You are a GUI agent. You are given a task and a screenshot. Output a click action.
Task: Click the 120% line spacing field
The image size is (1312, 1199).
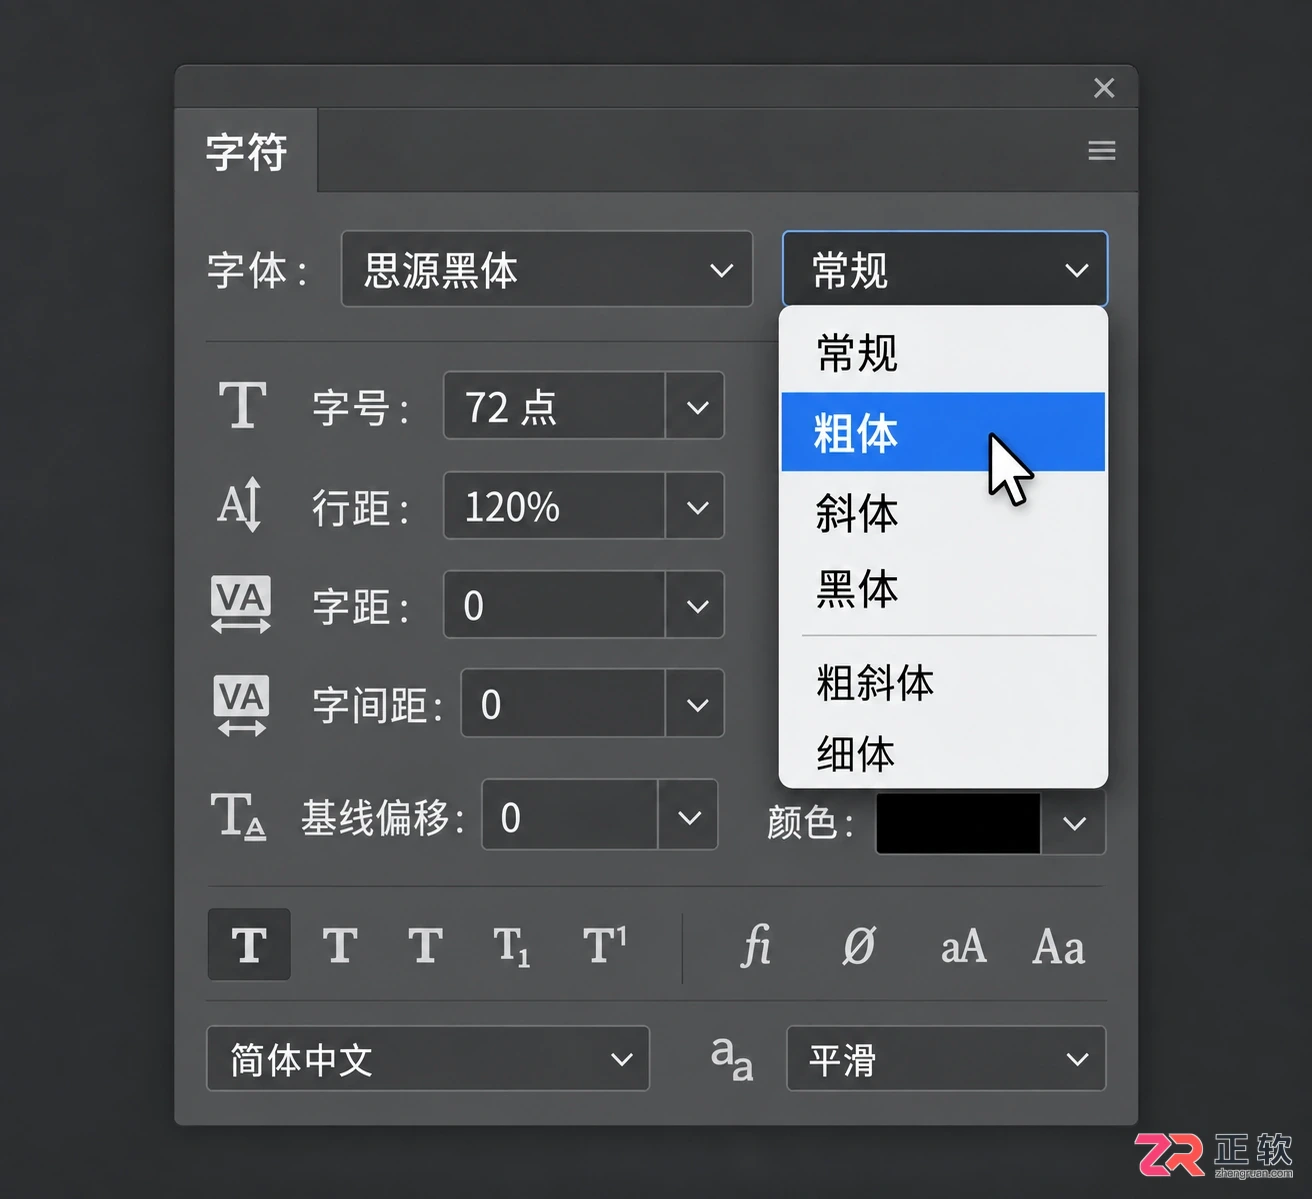click(554, 506)
